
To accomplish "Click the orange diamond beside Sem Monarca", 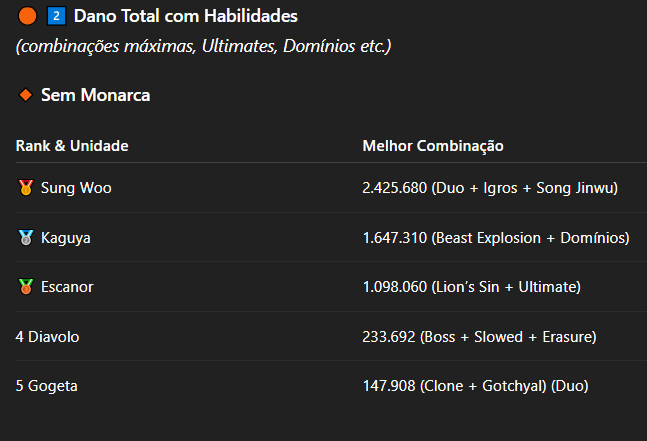I will (x=26, y=96).
